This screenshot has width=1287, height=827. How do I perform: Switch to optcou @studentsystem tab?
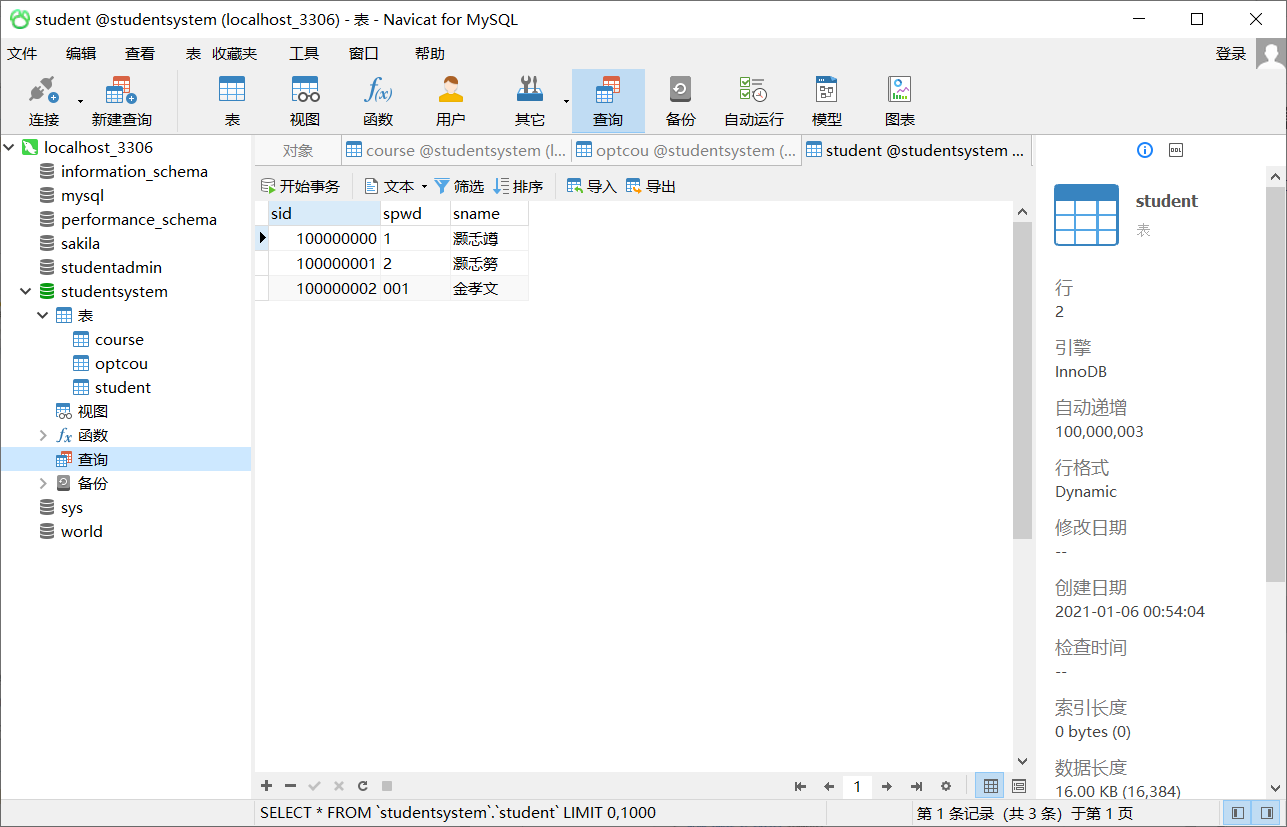click(x=686, y=150)
